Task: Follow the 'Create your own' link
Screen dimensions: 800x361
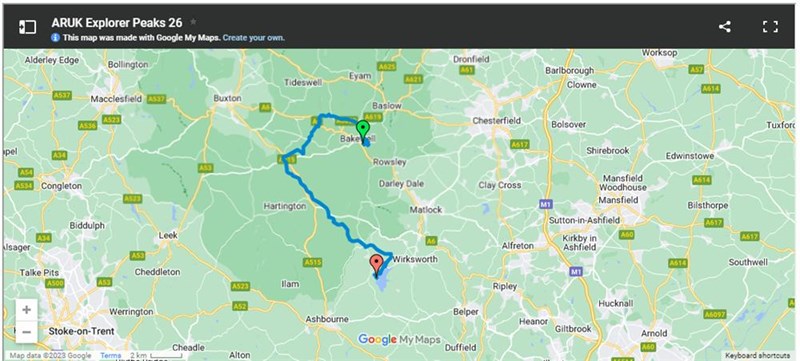Action: (x=254, y=38)
